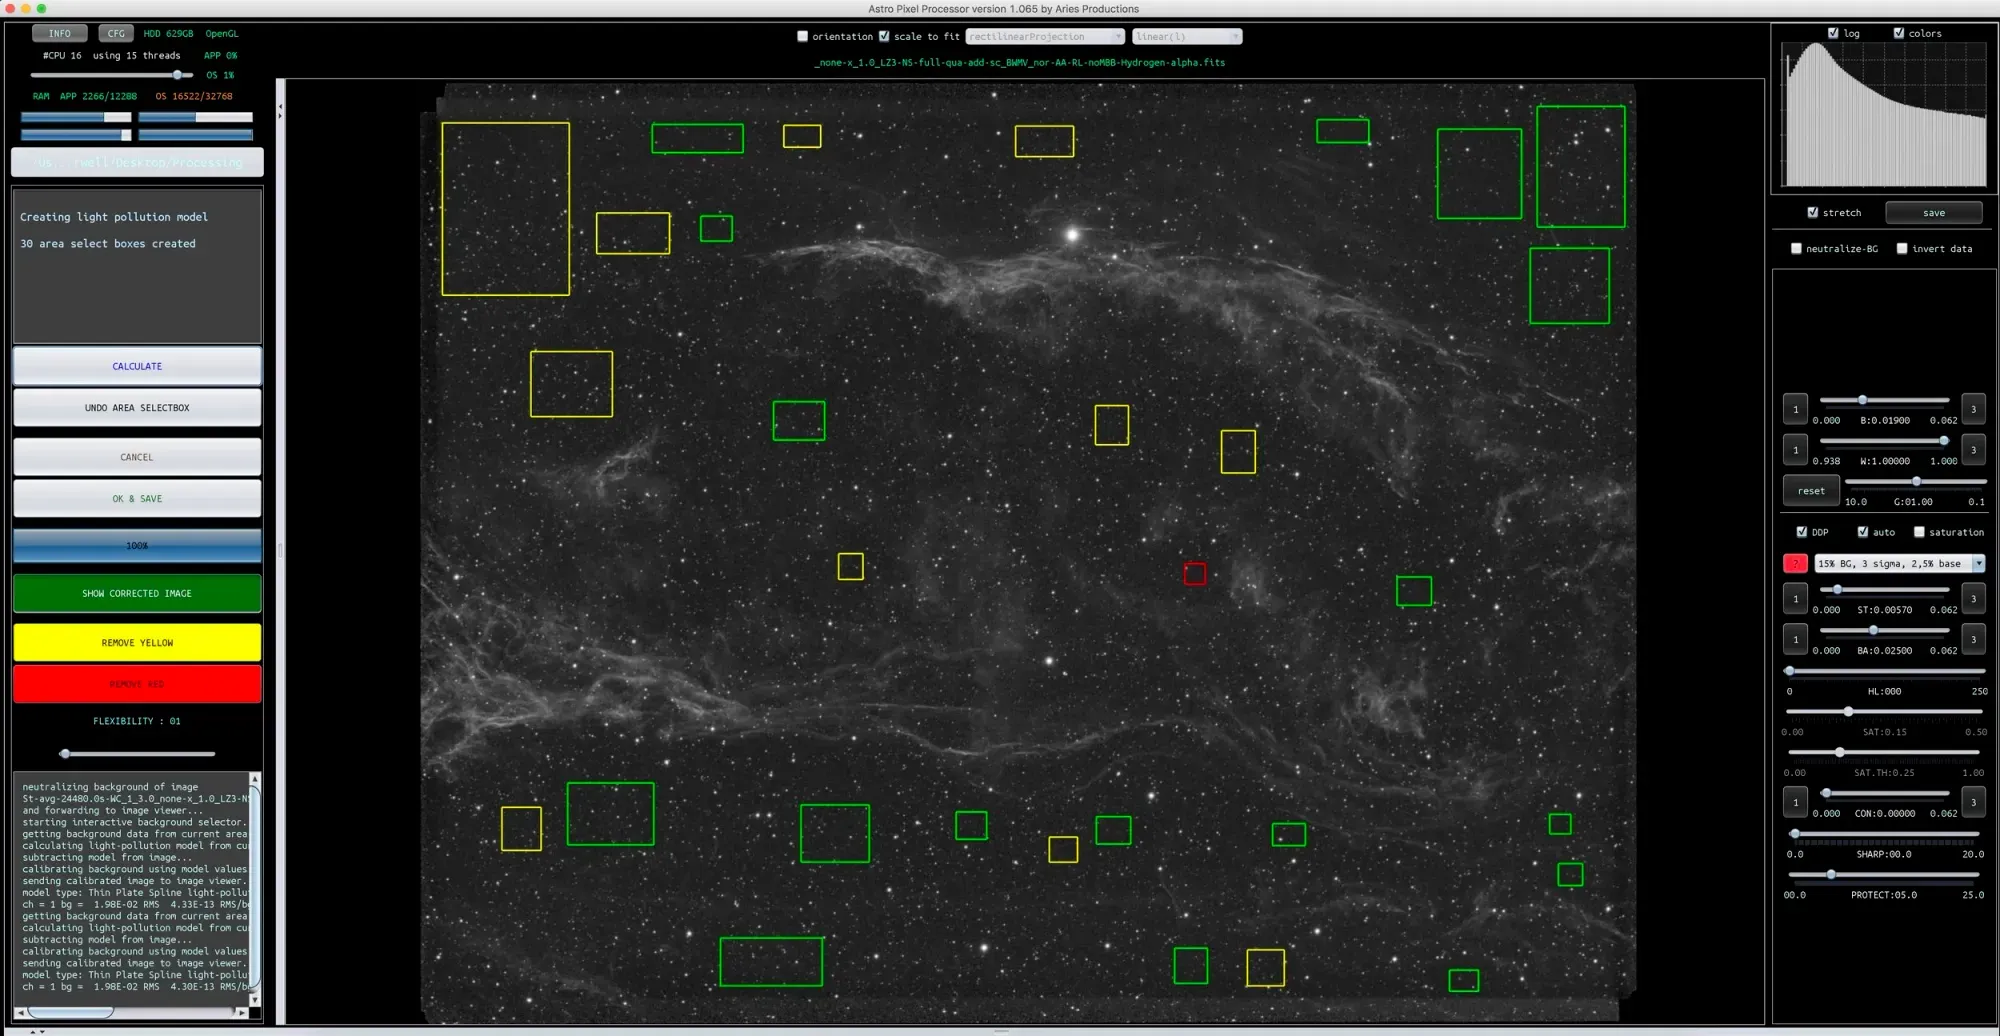Click the red question mark help button

(1795, 564)
